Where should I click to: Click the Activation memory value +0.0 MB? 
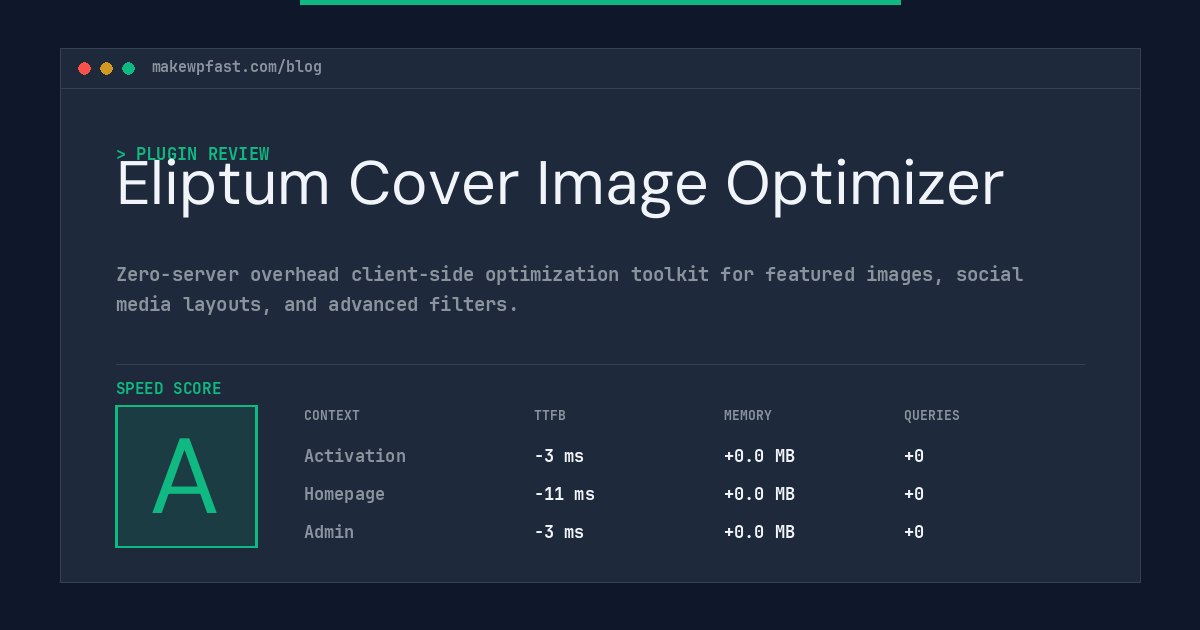759,456
